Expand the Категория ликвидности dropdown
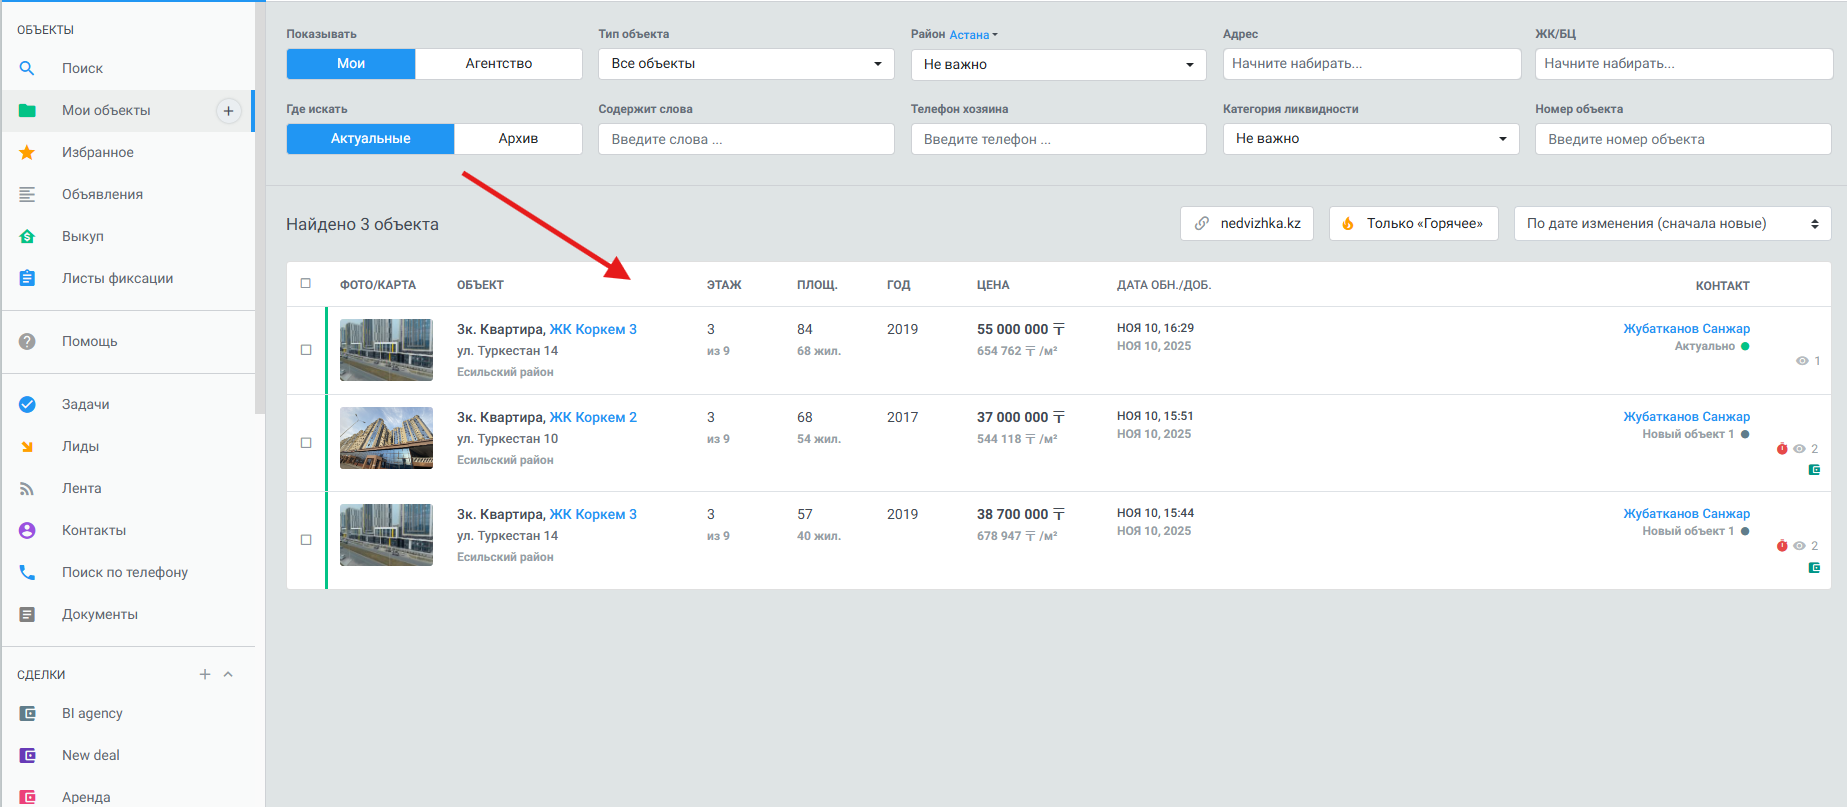The width and height of the screenshot is (1847, 807). (x=1370, y=139)
